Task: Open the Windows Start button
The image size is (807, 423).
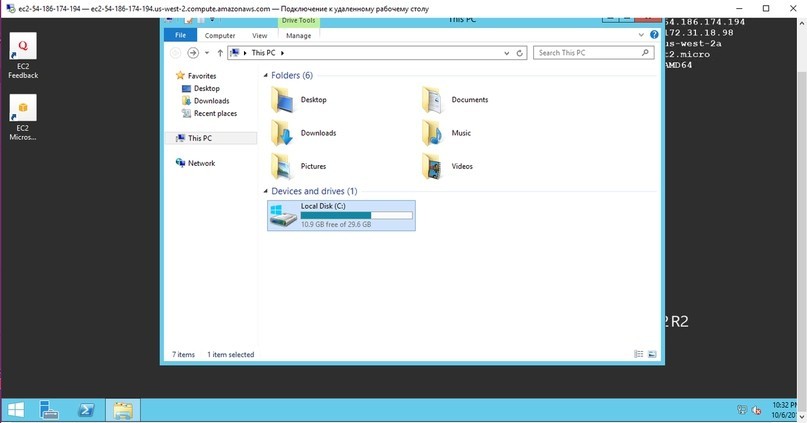Action: (x=15, y=410)
